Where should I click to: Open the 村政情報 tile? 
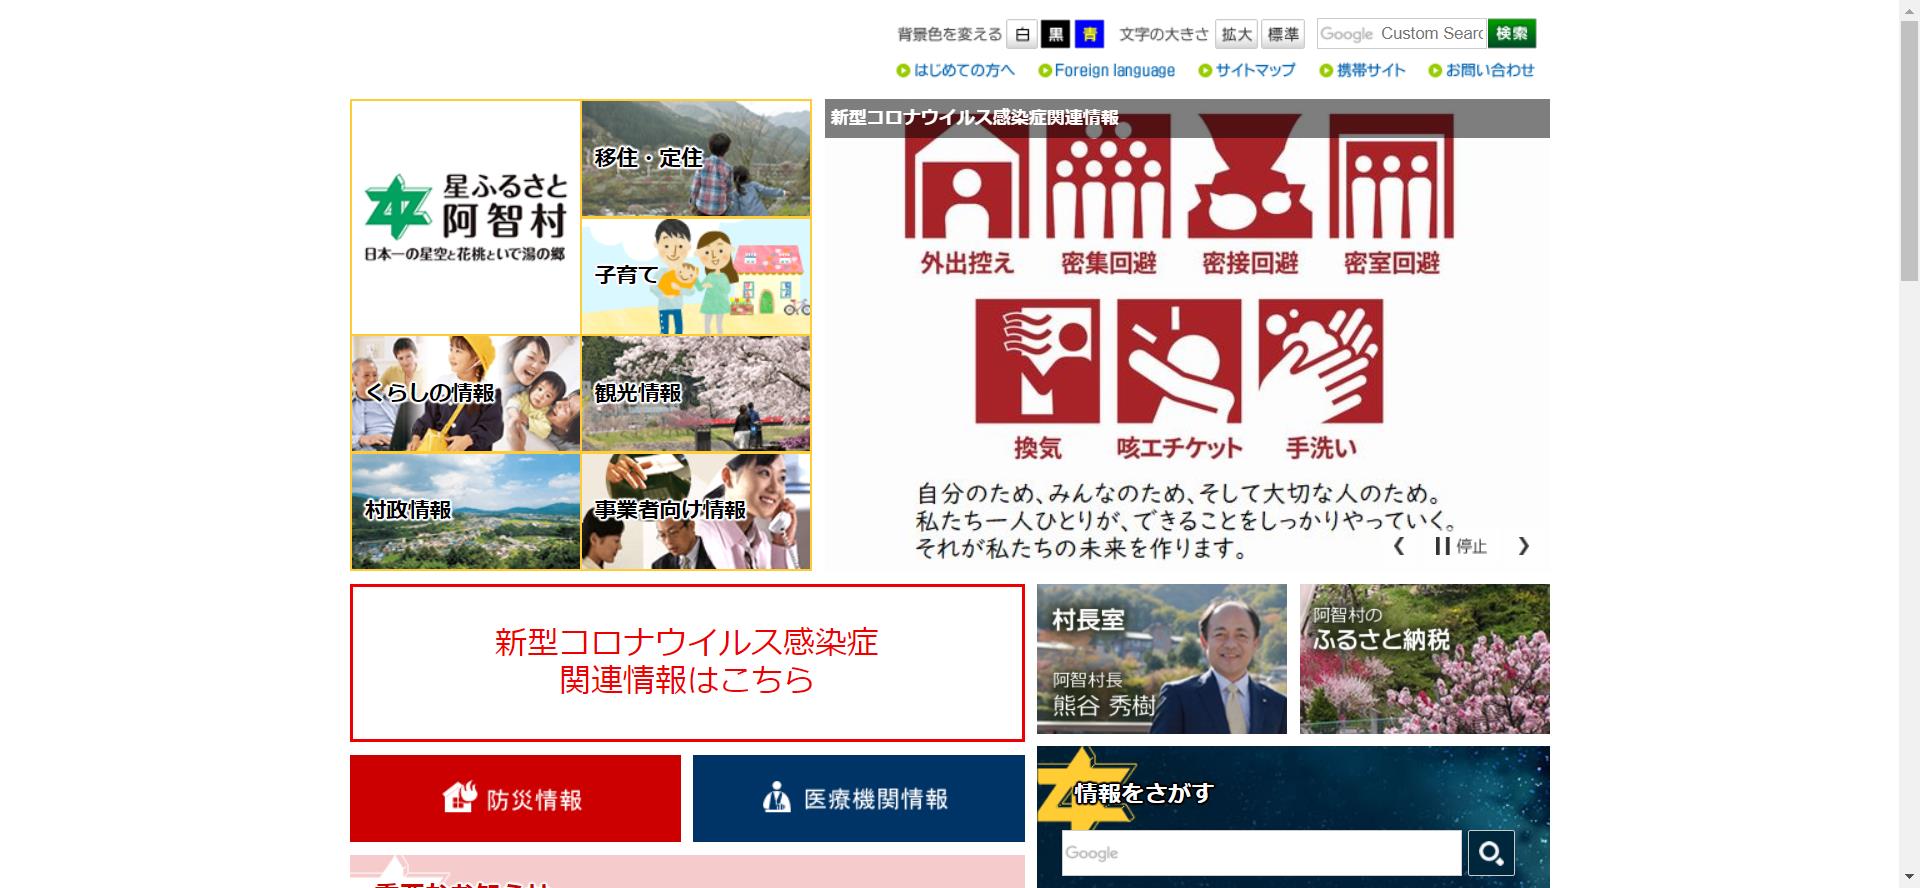[466, 511]
